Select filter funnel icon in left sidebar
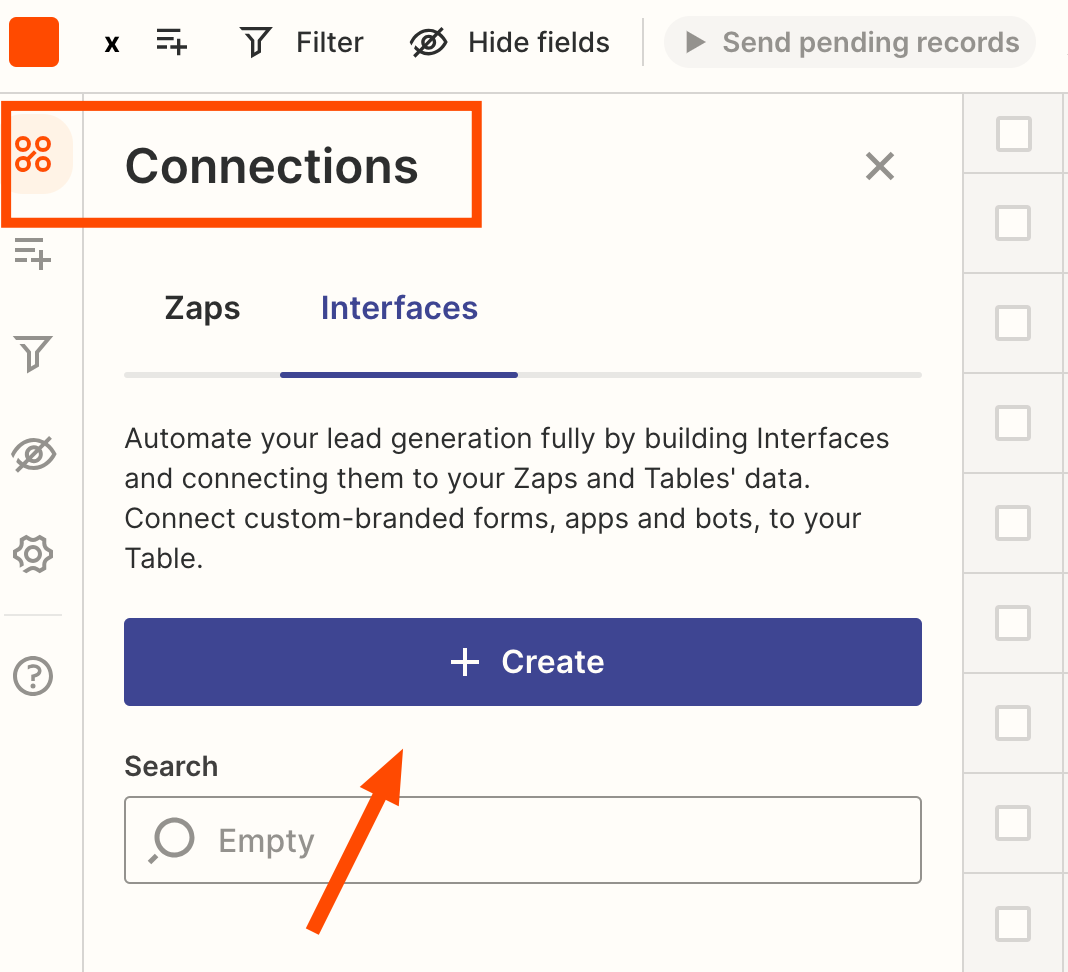Image resolution: width=1068 pixels, height=972 pixels. [x=33, y=354]
